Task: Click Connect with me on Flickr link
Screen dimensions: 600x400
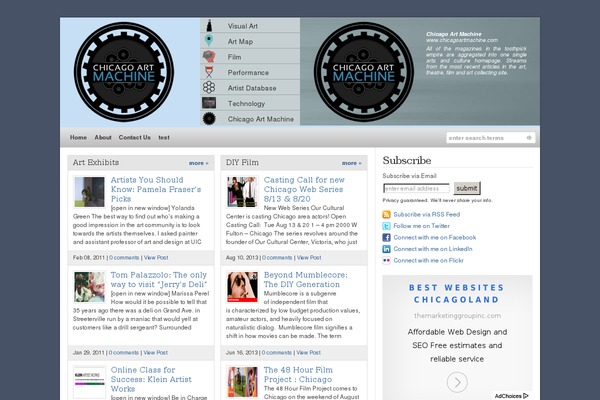Action: tap(429, 260)
